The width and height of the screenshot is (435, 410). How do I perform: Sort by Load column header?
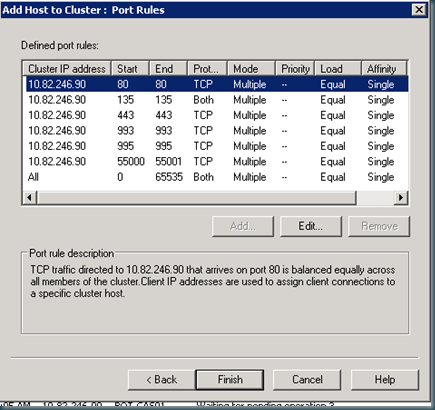(x=338, y=69)
